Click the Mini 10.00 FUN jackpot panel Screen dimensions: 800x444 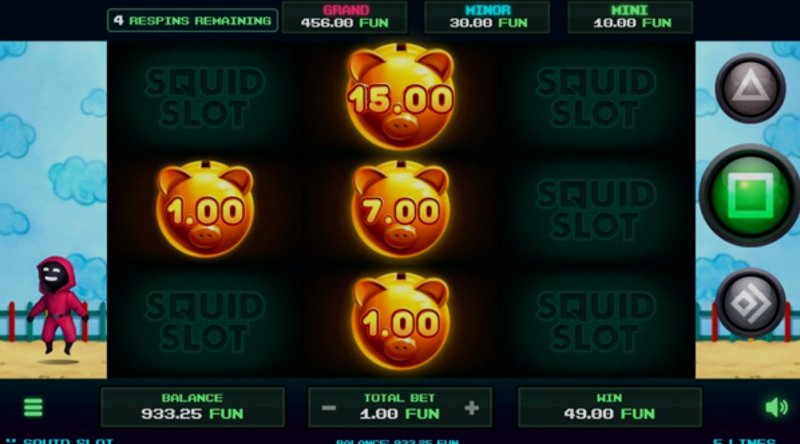(x=631, y=17)
